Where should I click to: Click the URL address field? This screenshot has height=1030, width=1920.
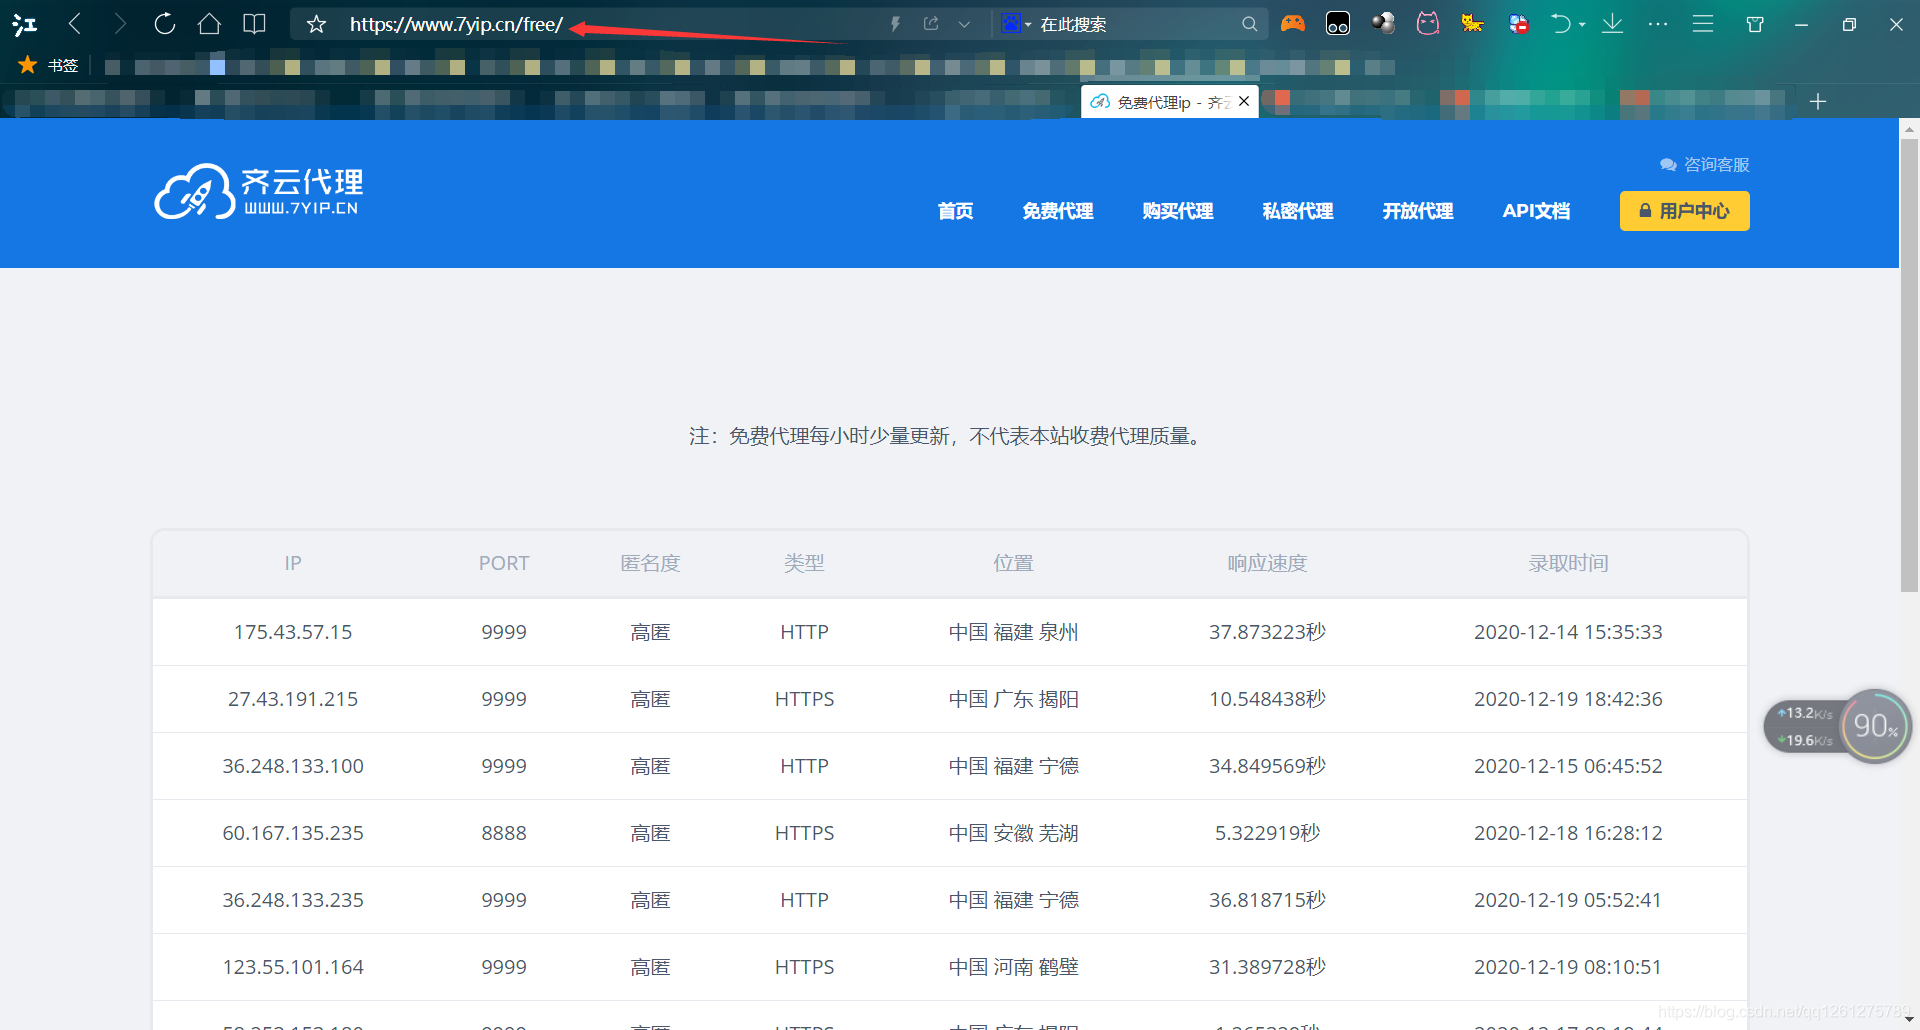(x=600, y=24)
